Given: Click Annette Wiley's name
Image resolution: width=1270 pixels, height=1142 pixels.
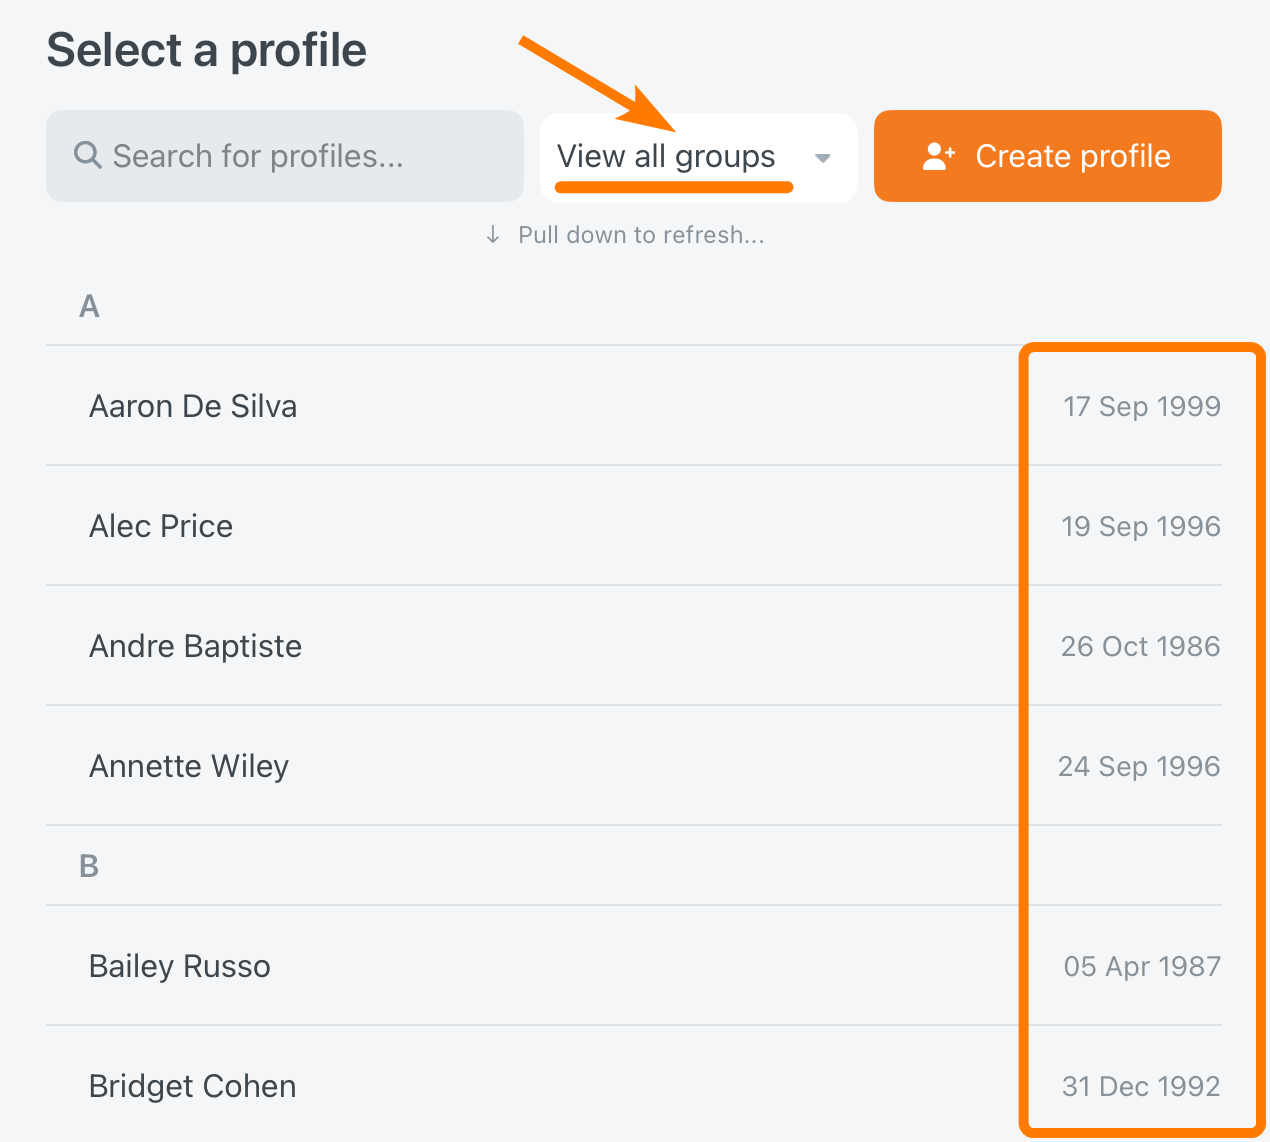Looking at the screenshot, I should pyautogui.click(x=188, y=766).
